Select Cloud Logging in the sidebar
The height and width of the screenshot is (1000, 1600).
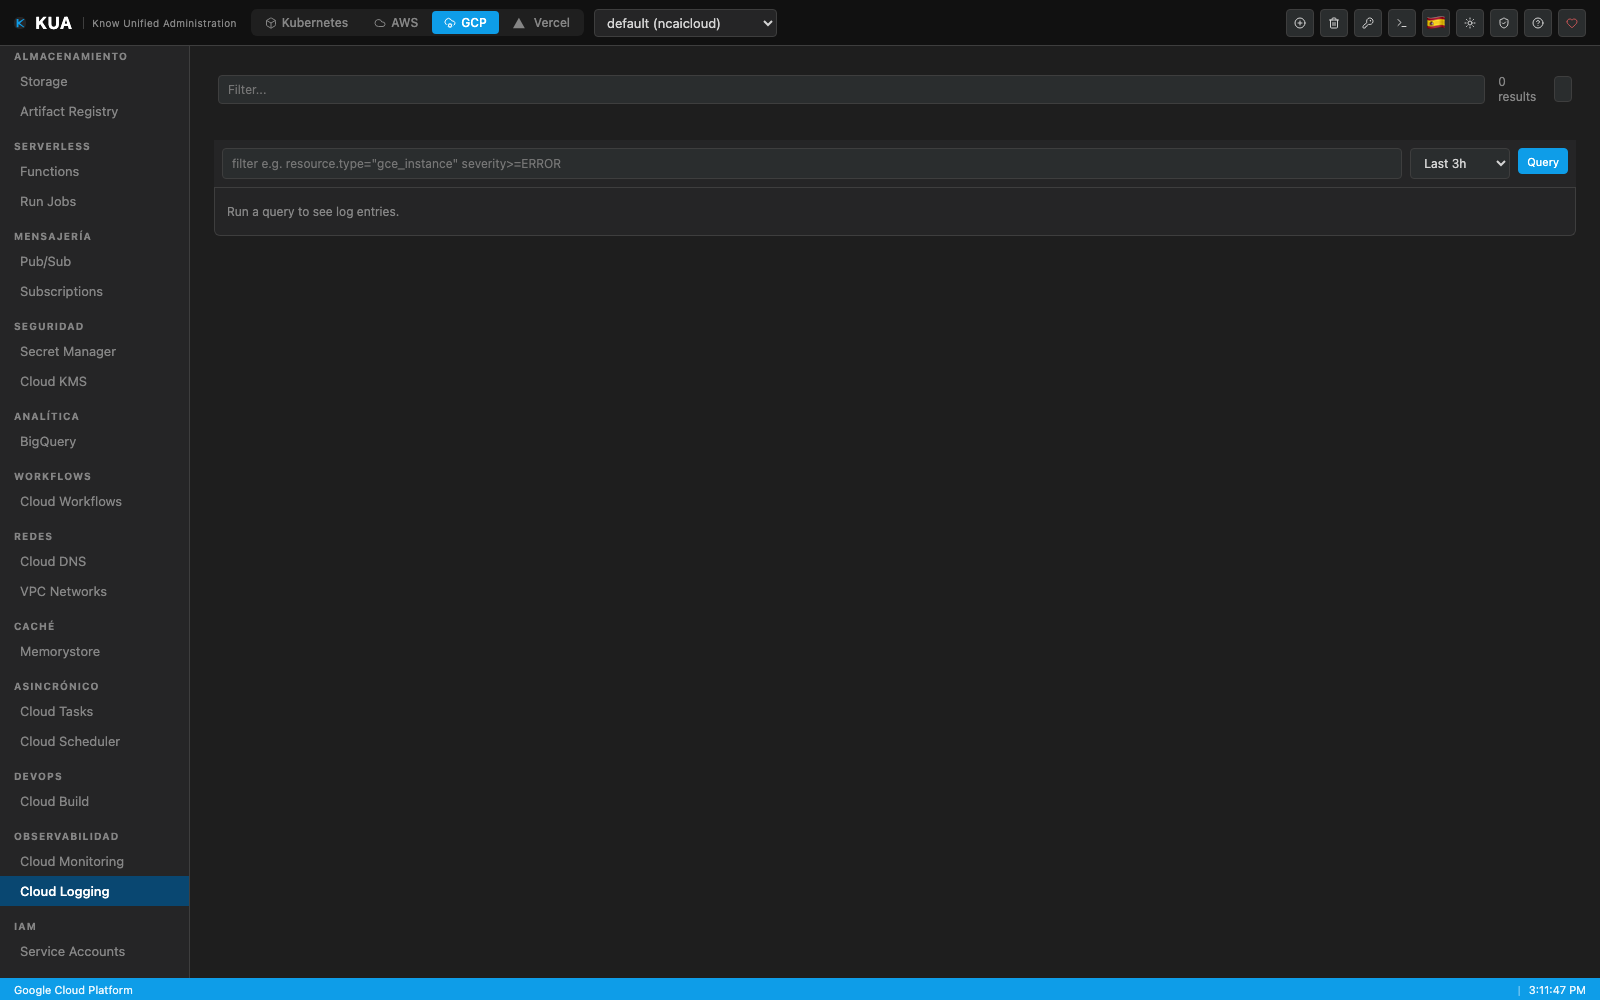coord(95,892)
